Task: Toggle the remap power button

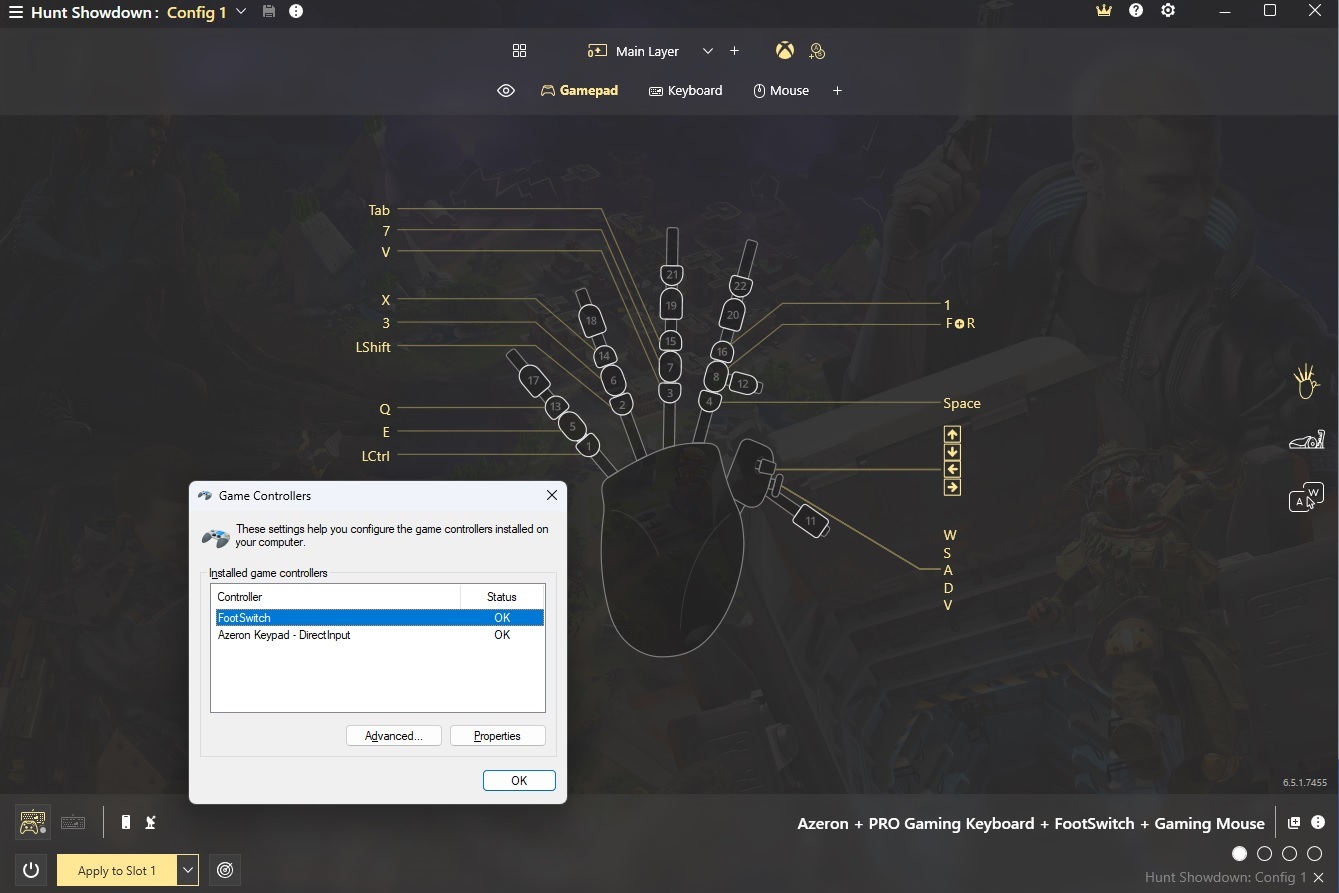Action: coord(31,870)
